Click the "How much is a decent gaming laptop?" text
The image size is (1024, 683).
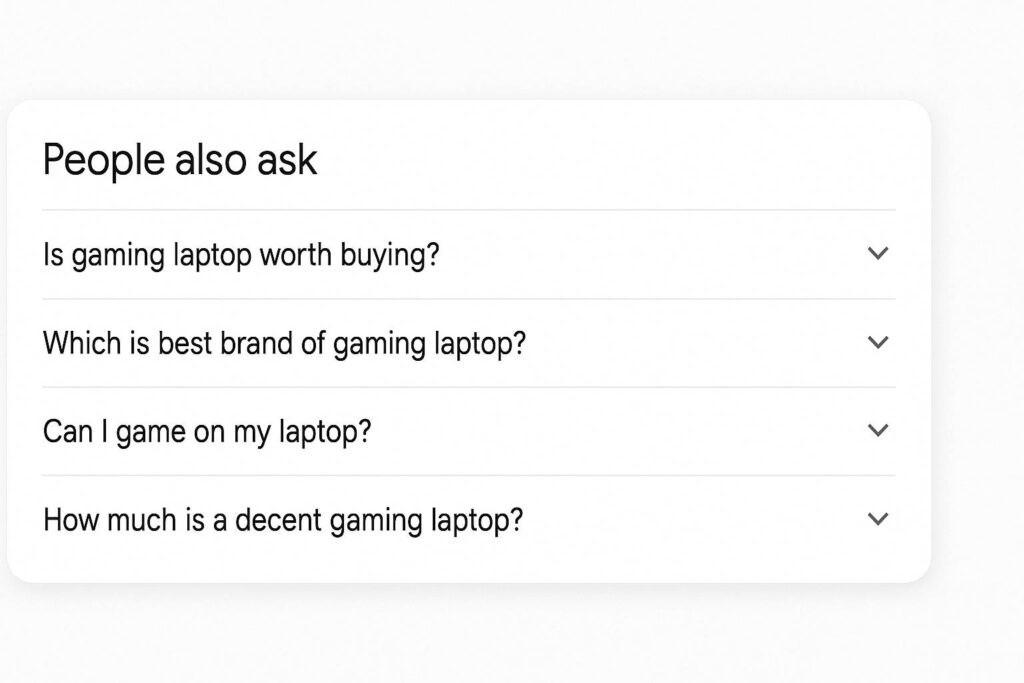[x=282, y=520]
